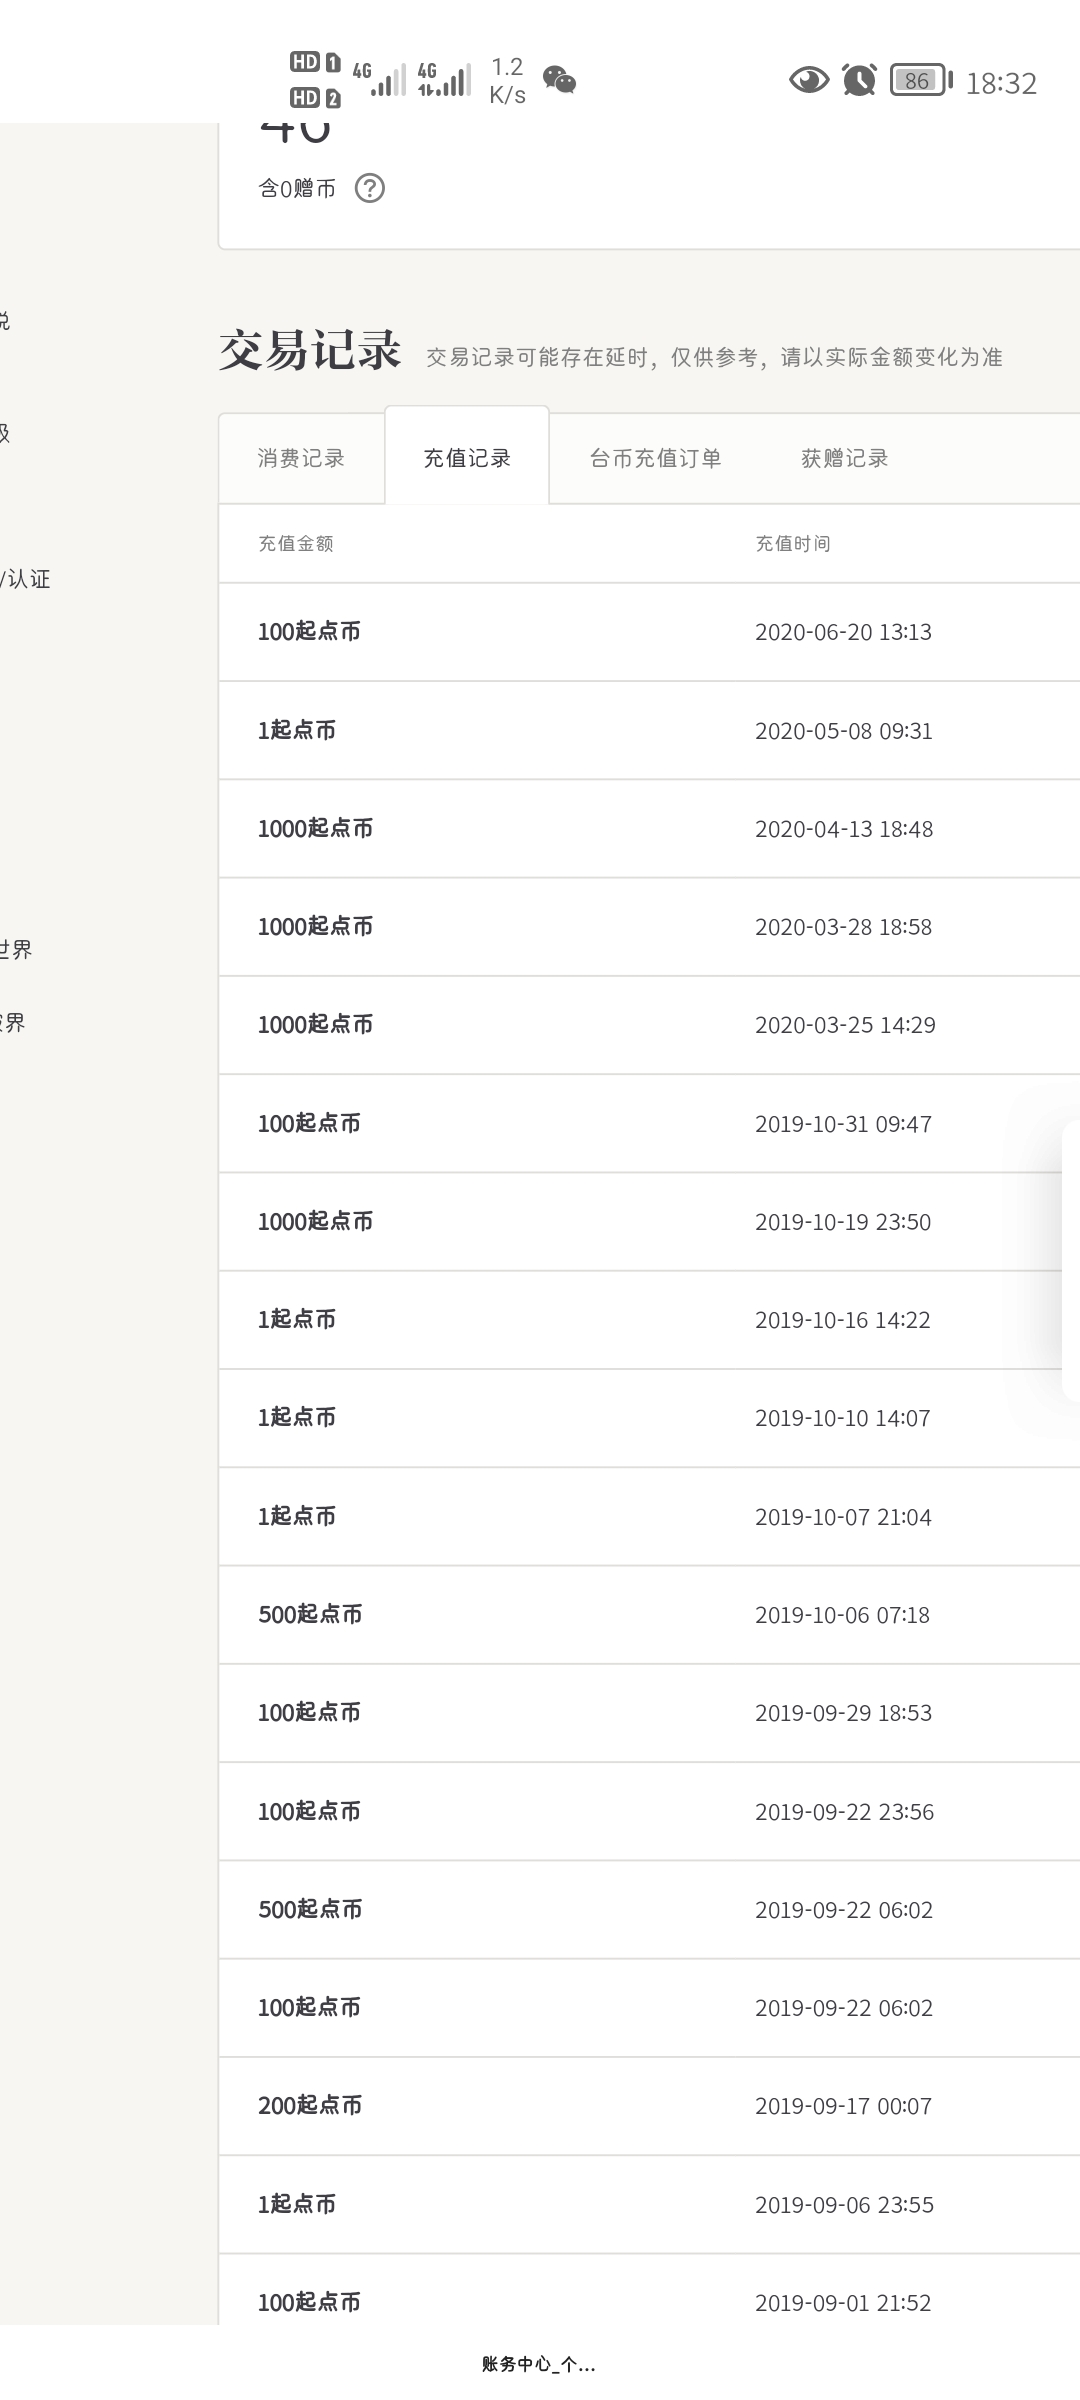Open the 获赠记录 tab
The height and width of the screenshot is (2400, 1080).
pyautogui.click(x=845, y=458)
